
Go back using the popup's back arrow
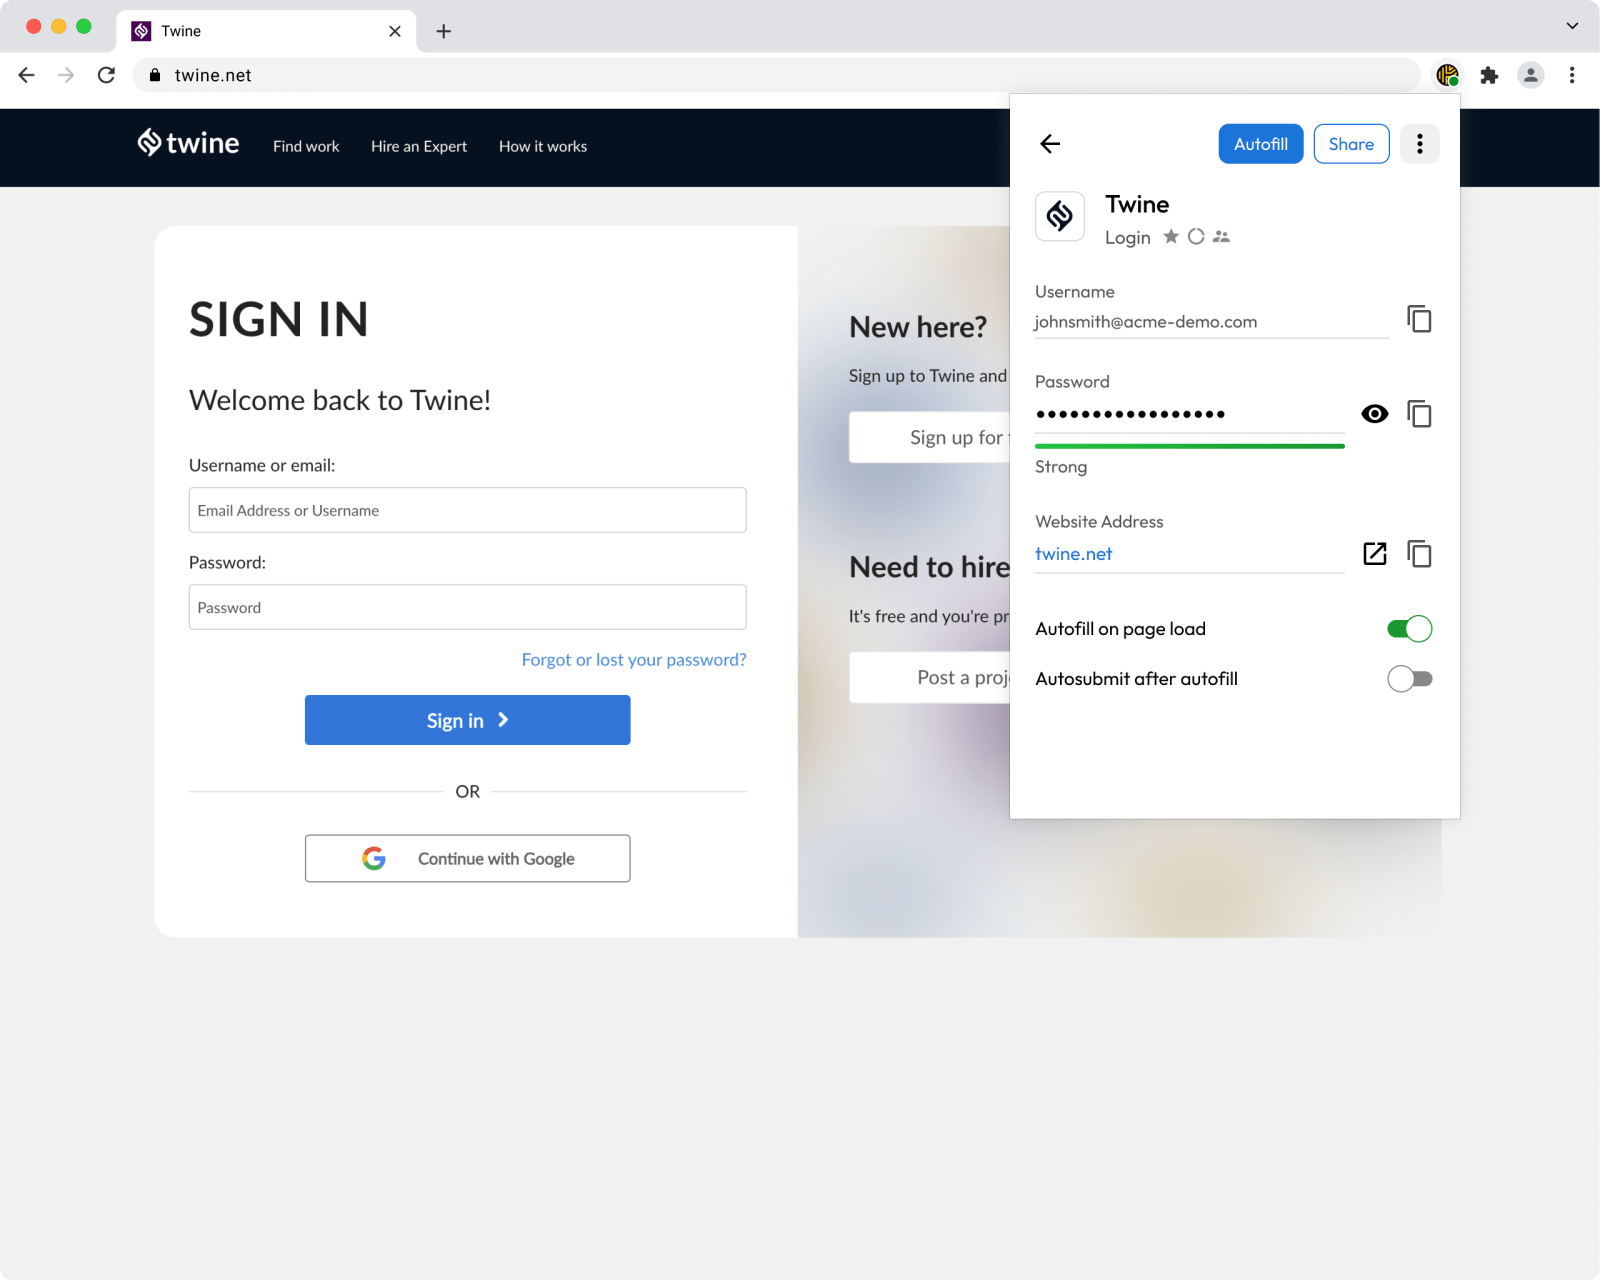pos(1049,143)
